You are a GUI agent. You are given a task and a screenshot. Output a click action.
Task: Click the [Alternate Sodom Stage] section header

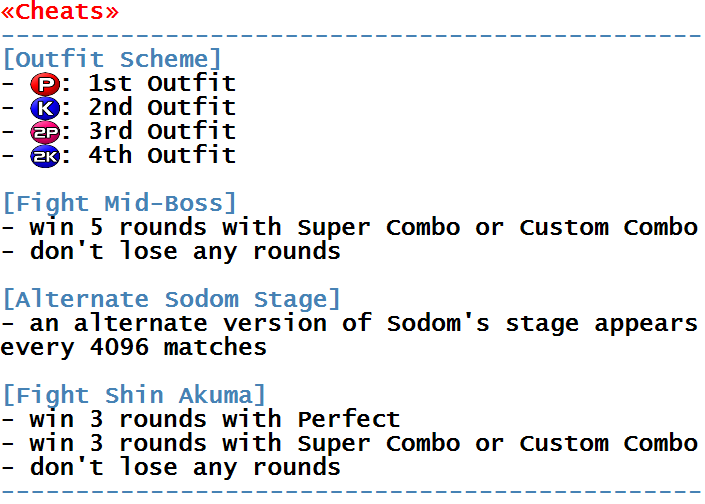(171, 299)
